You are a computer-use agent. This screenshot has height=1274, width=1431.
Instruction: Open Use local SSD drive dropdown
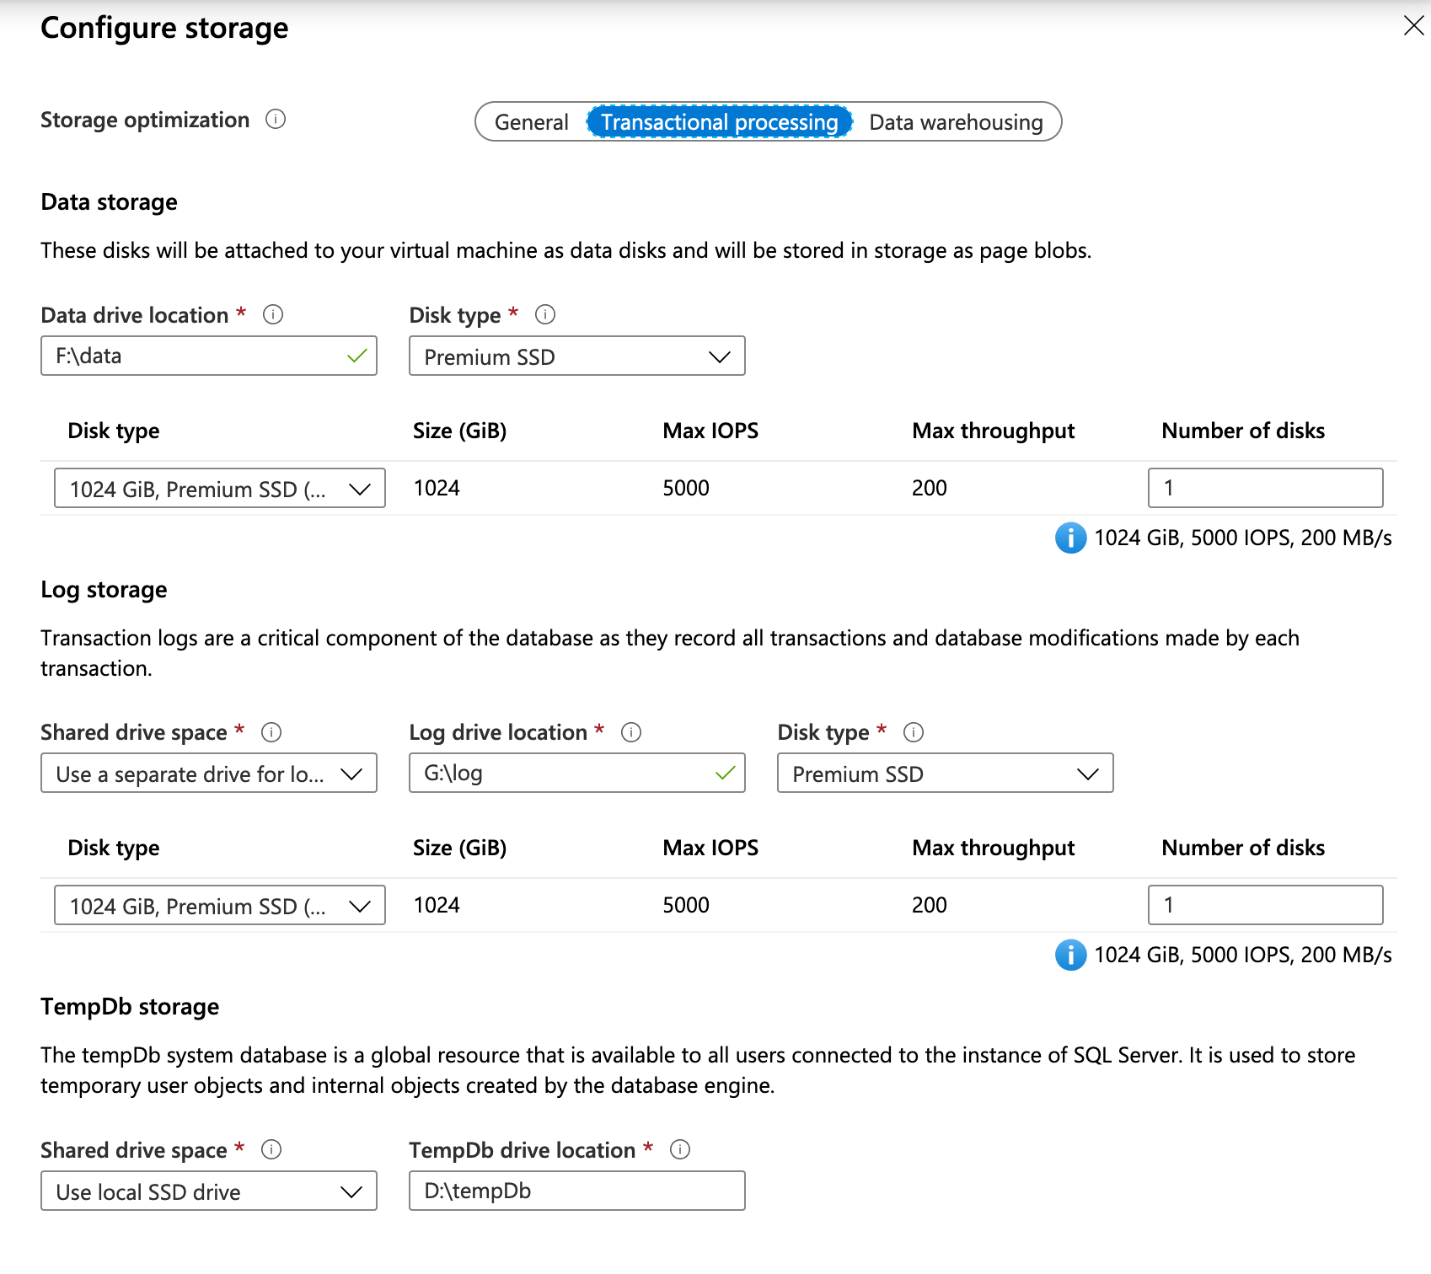tap(208, 1192)
